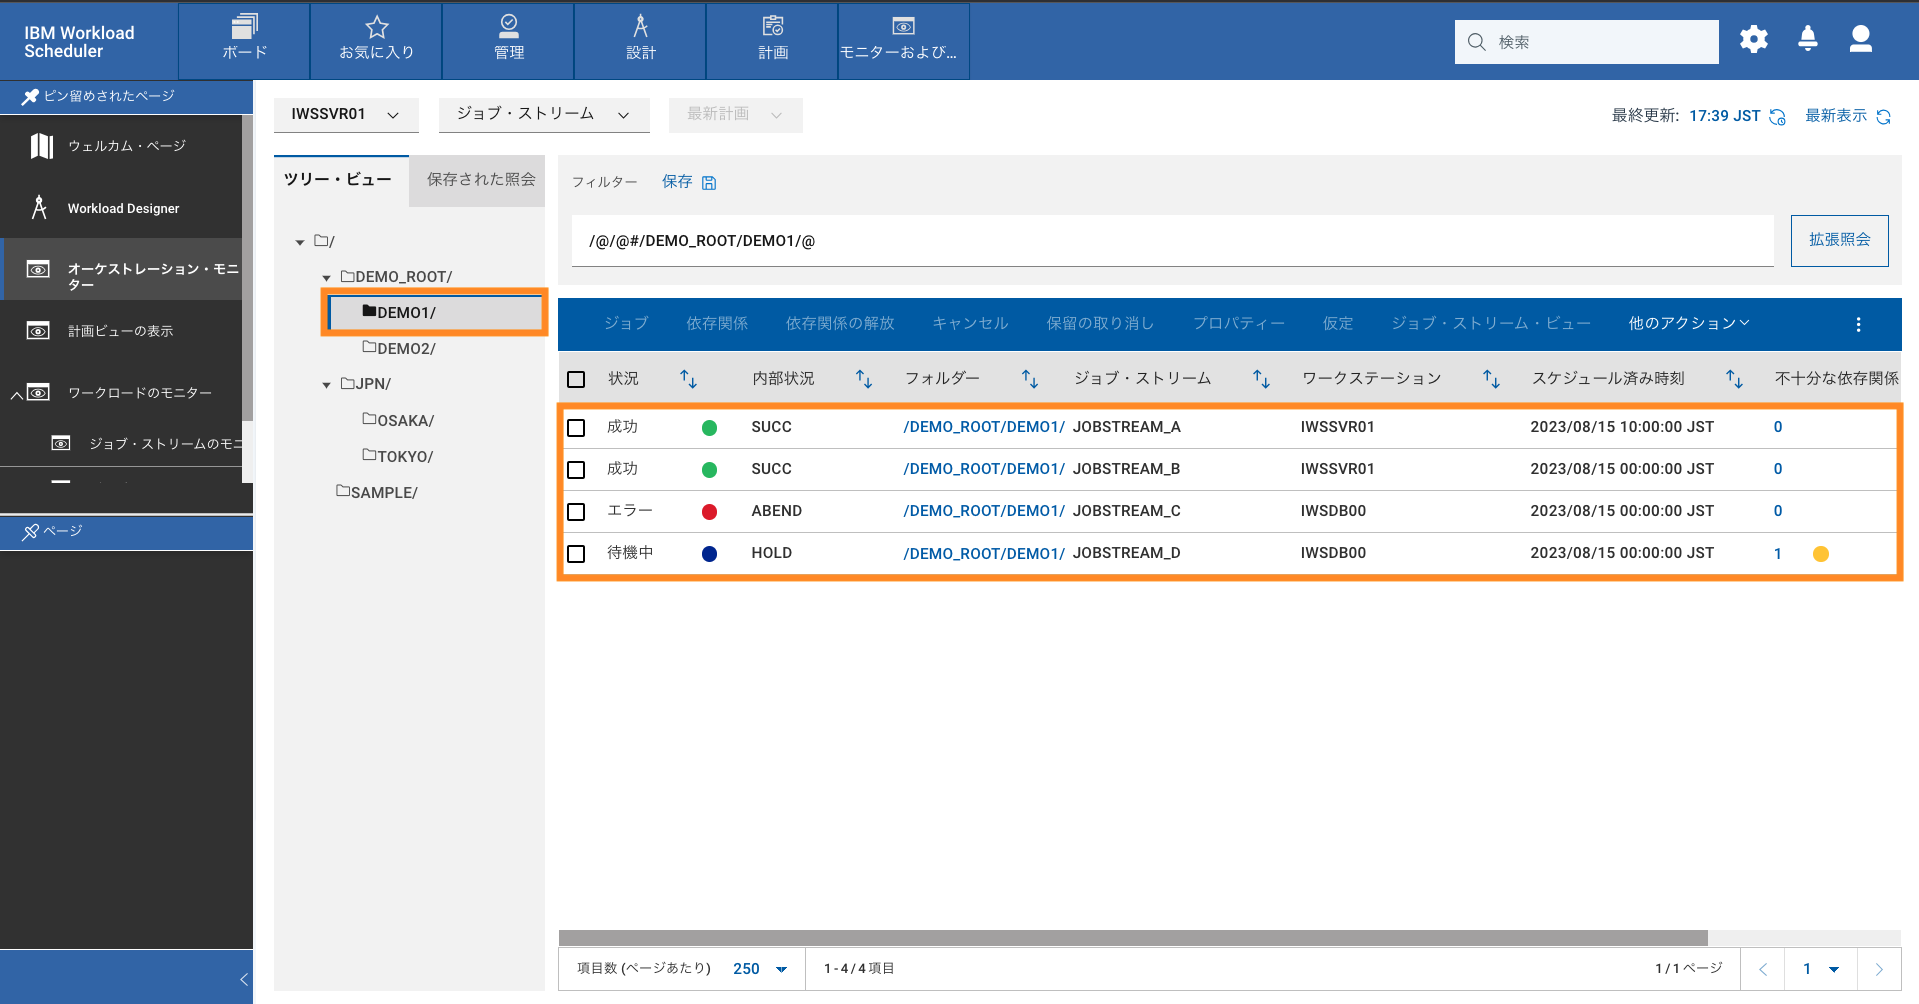Image resolution: width=1919 pixels, height=1004 pixels.
Task: Open the ジョブ・ストリーム object type dropdown
Action: click(544, 115)
